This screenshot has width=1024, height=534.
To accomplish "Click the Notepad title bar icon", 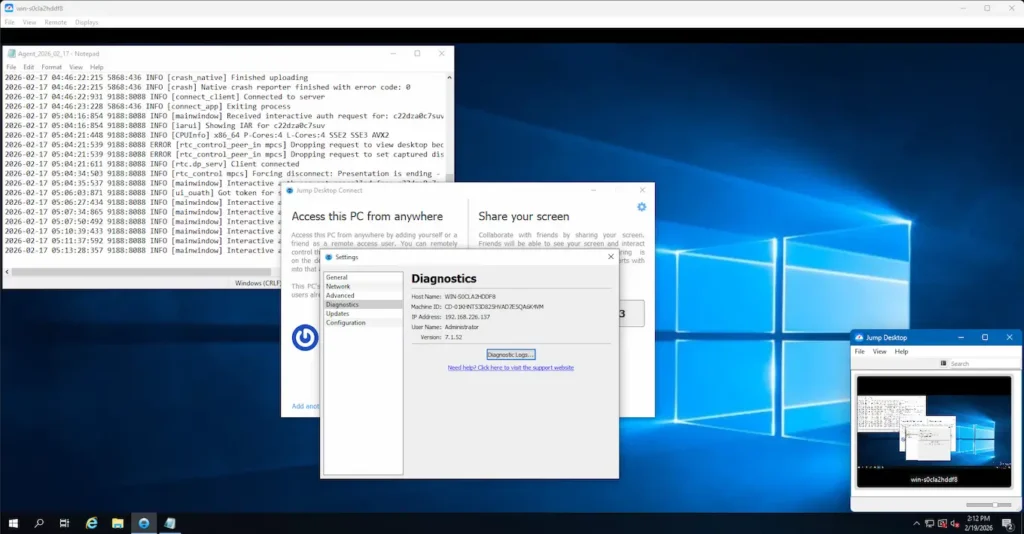I will [11, 54].
